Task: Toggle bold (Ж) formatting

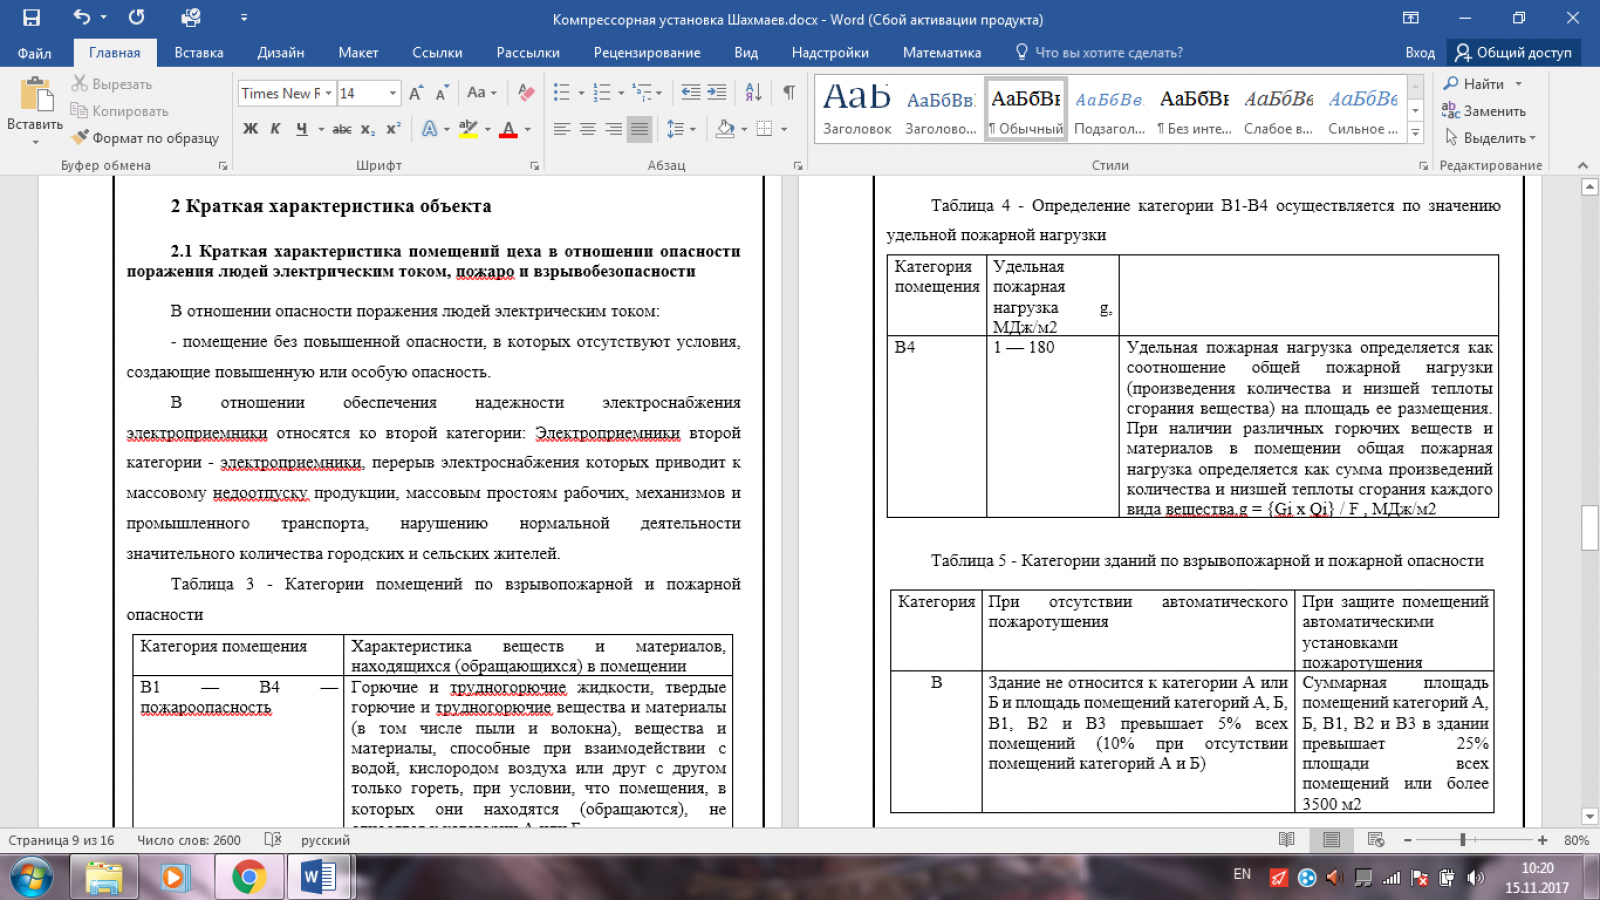Action: [250, 129]
